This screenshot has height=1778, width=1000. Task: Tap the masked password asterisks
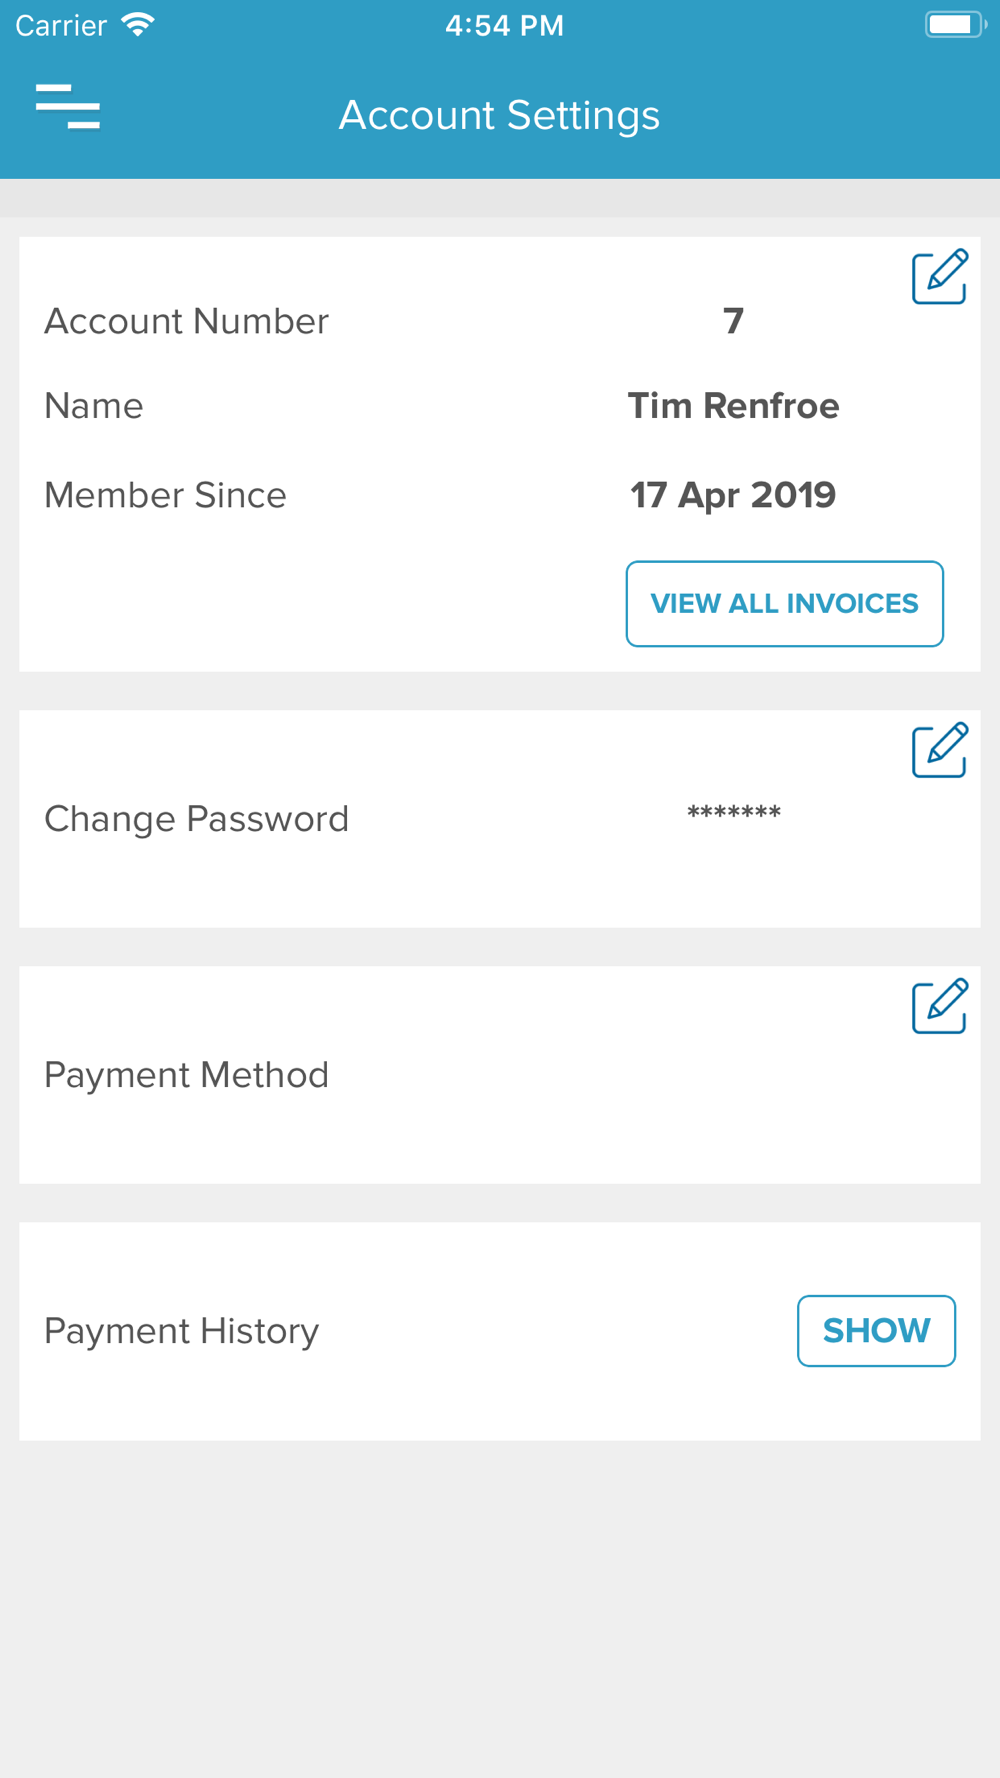(x=733, y=813)
